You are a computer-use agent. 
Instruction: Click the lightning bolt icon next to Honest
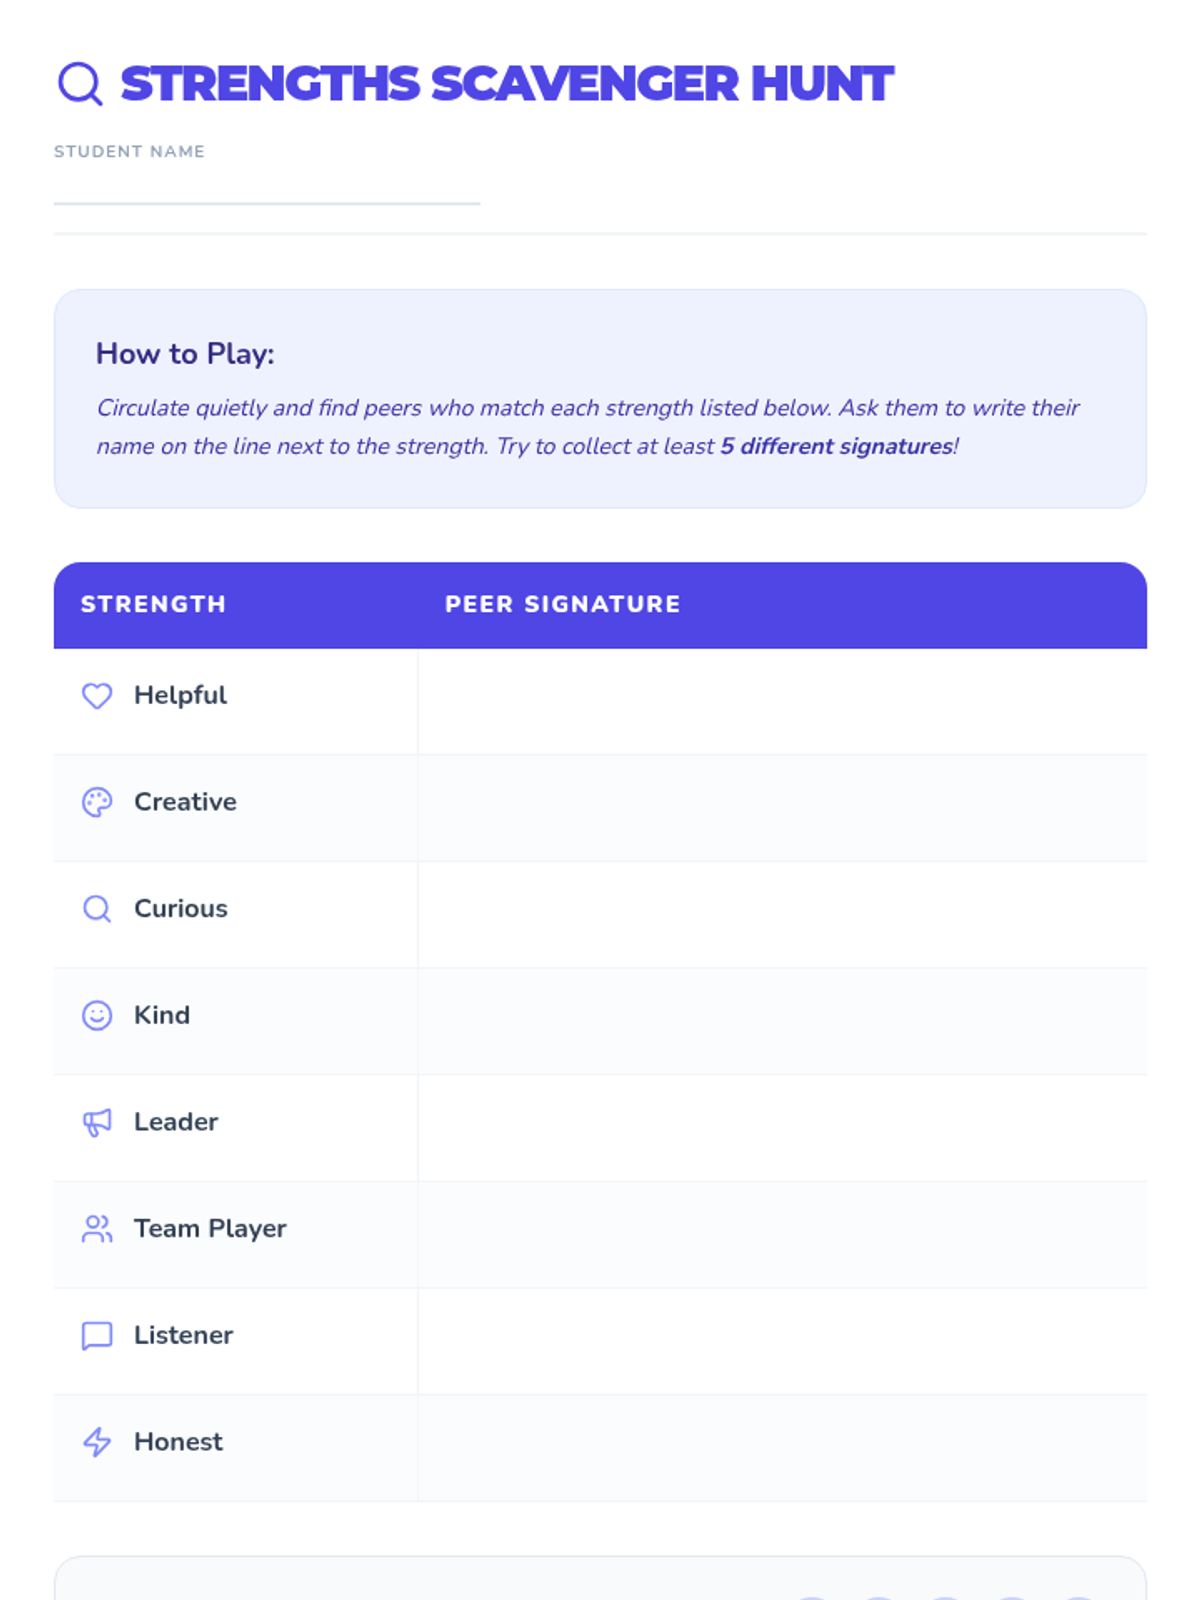(x=97, y=1442)
